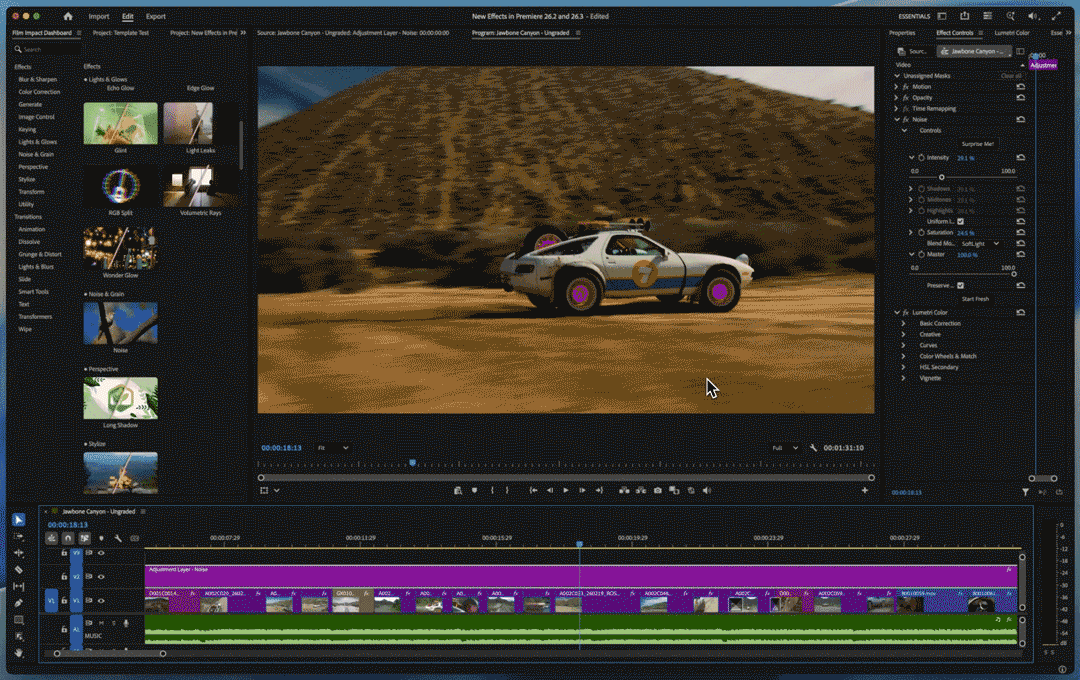Click the Master slider handle
The width and height of the screenshot is (1080, 680).
[1013, 274]
